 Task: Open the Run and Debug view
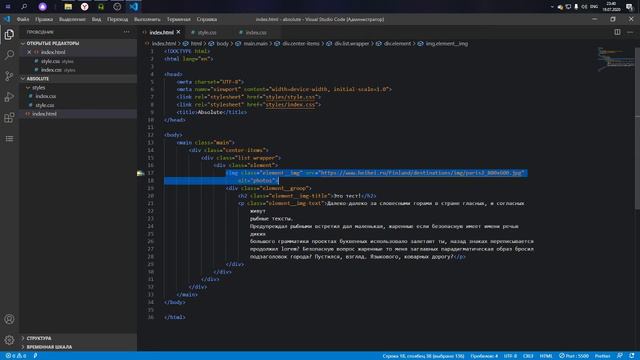pyautogui.click(x=9, y=97)
